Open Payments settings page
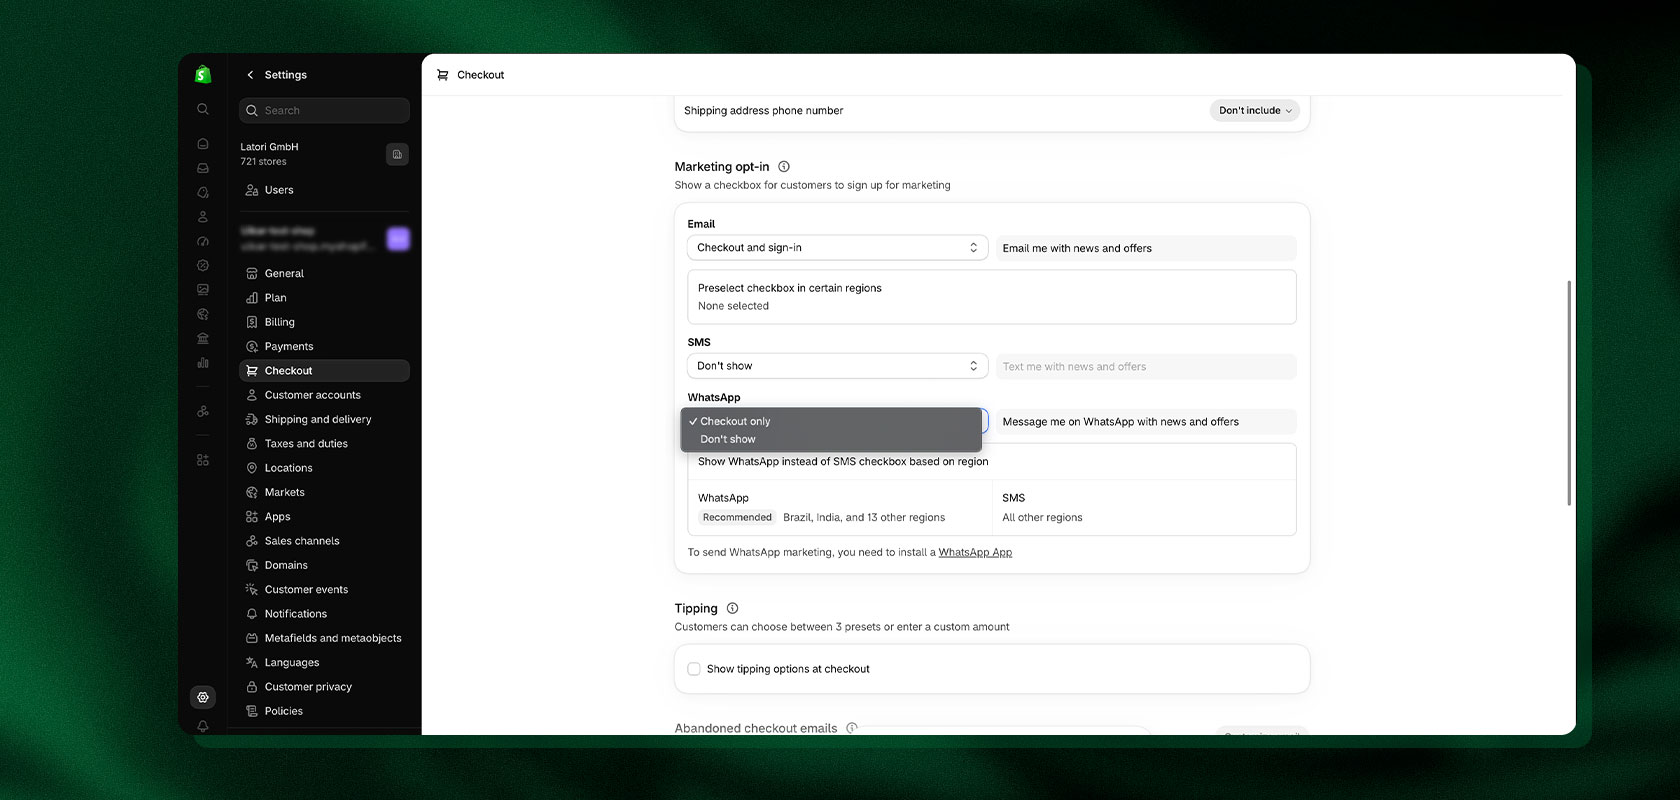Viewport: 1680px width, 800px height. click(324, 346)
